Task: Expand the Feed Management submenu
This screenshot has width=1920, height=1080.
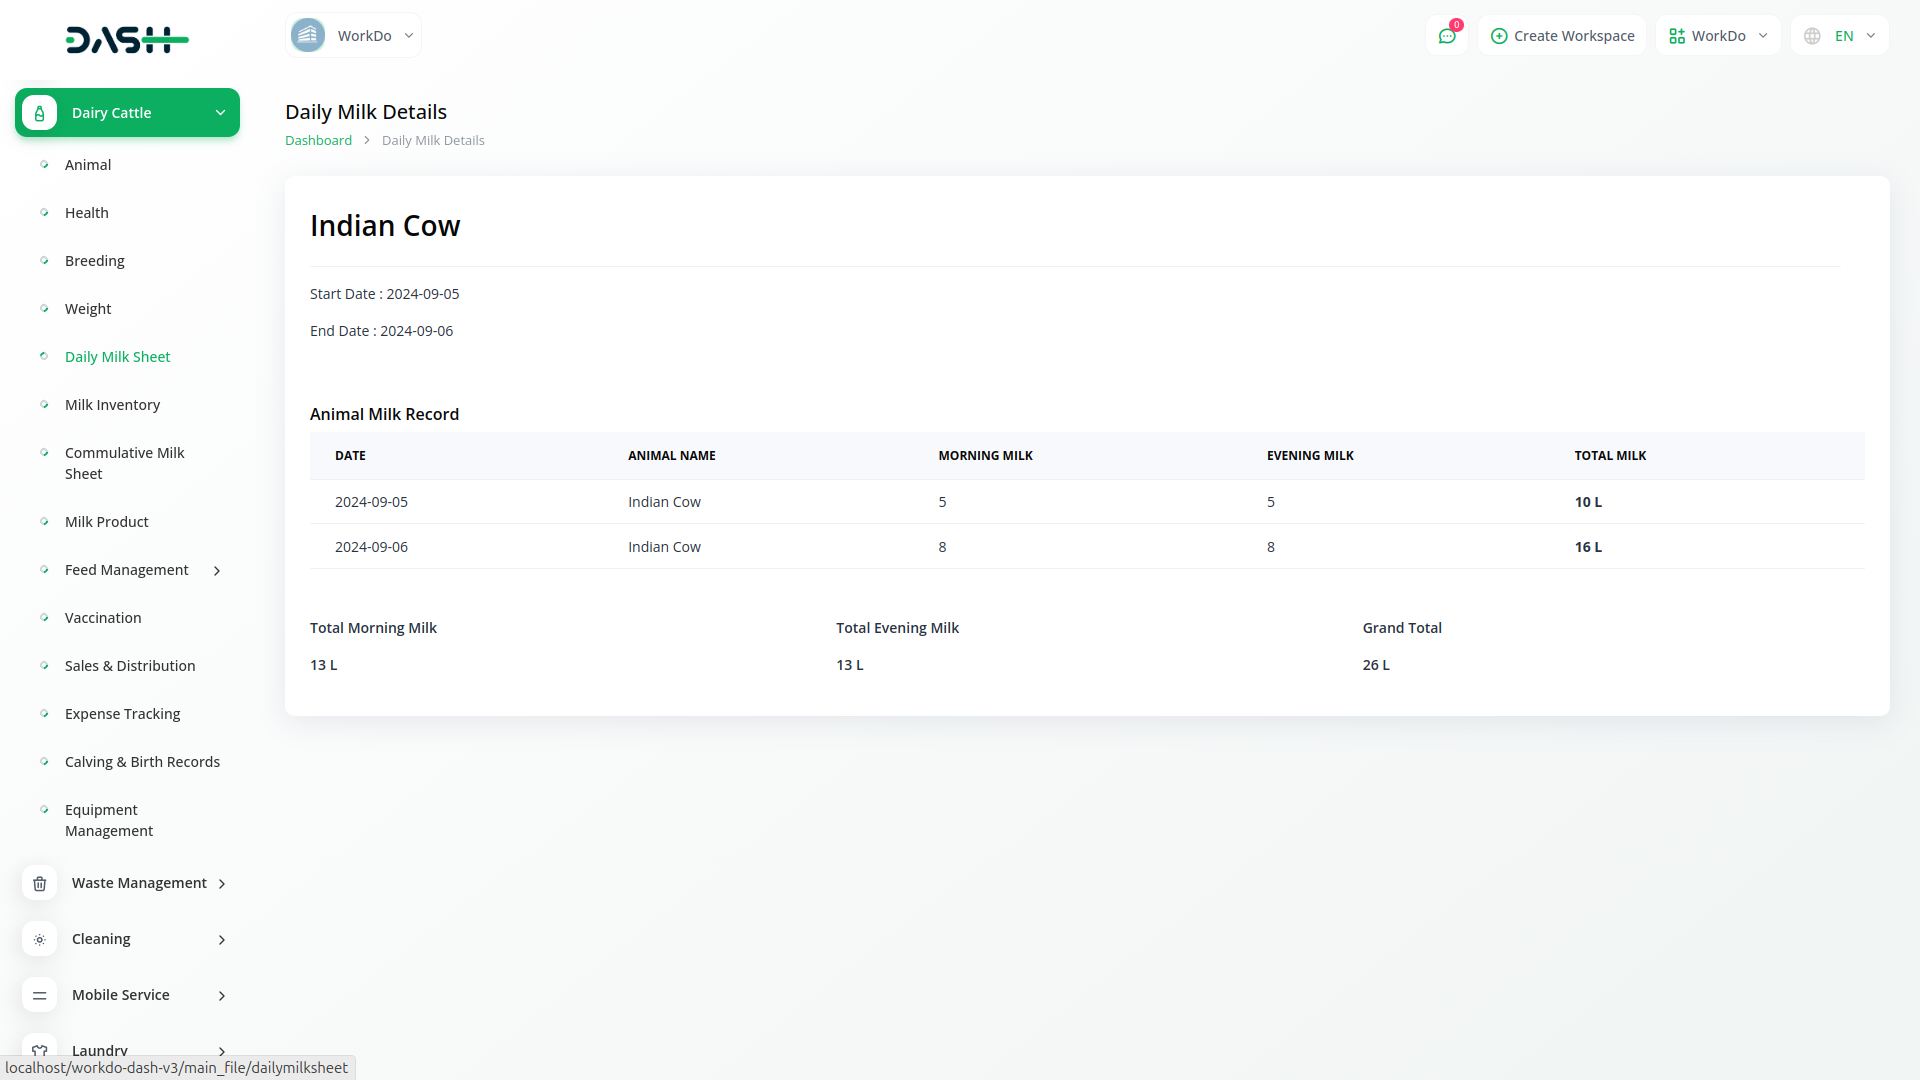Action: coord(217,570)
